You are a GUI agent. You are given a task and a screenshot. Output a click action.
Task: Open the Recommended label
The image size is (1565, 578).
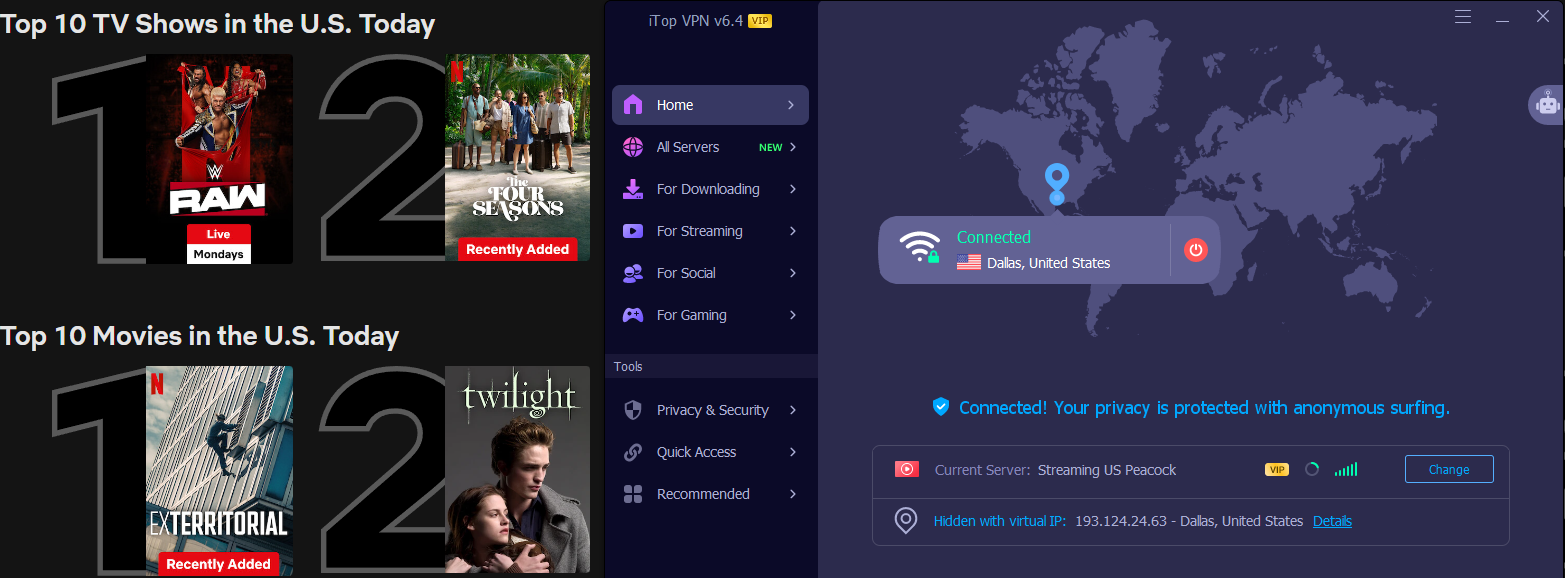(703, 494)
